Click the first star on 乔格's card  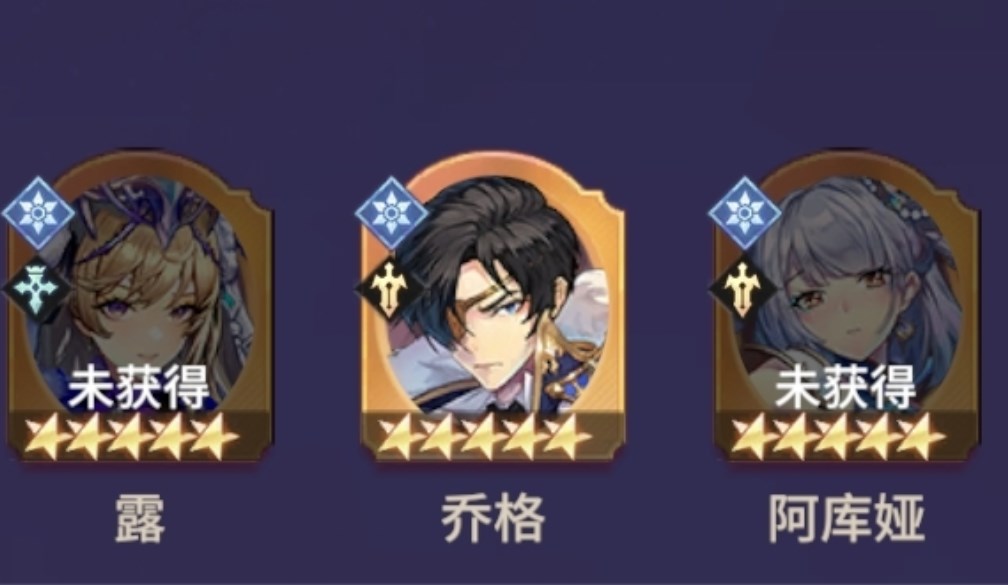(x=399, y=436)
